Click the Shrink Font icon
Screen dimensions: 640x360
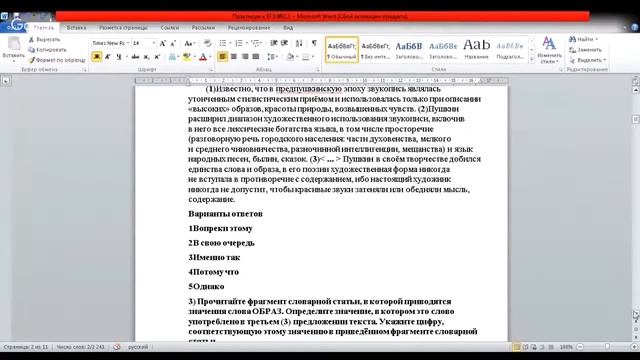(173, 43)
